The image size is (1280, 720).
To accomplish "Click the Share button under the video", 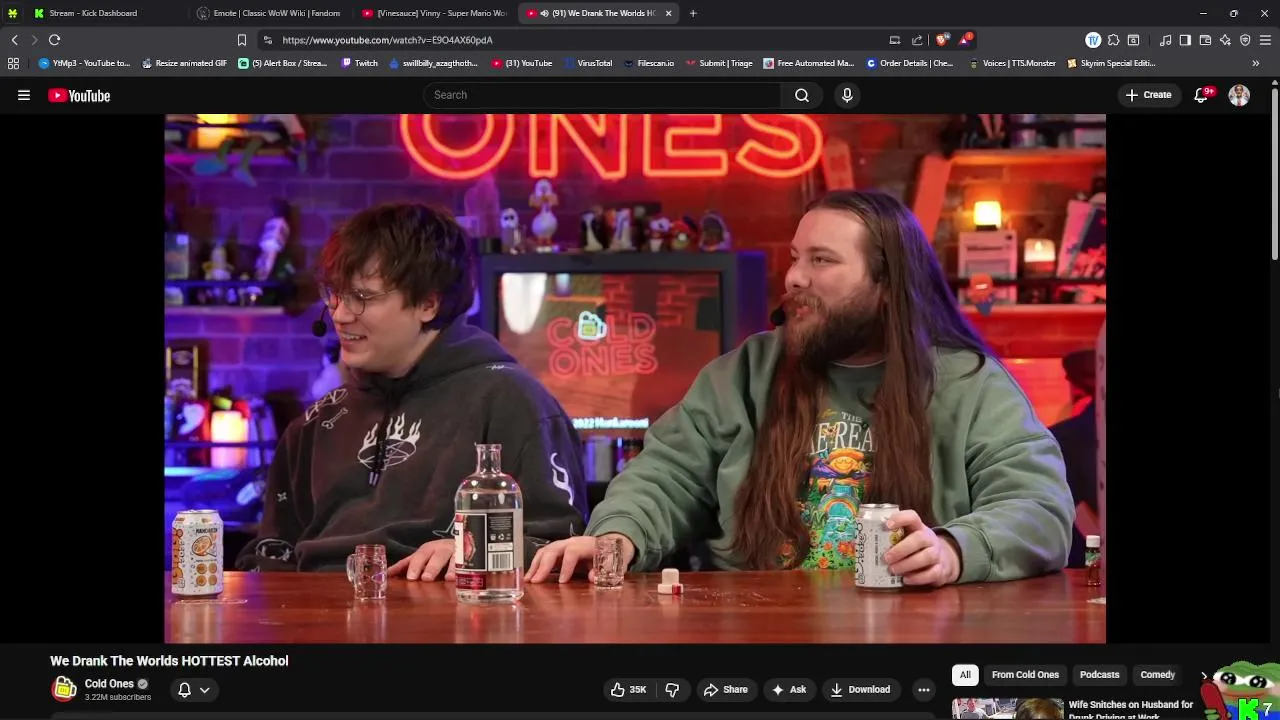I will click(725, 689).
